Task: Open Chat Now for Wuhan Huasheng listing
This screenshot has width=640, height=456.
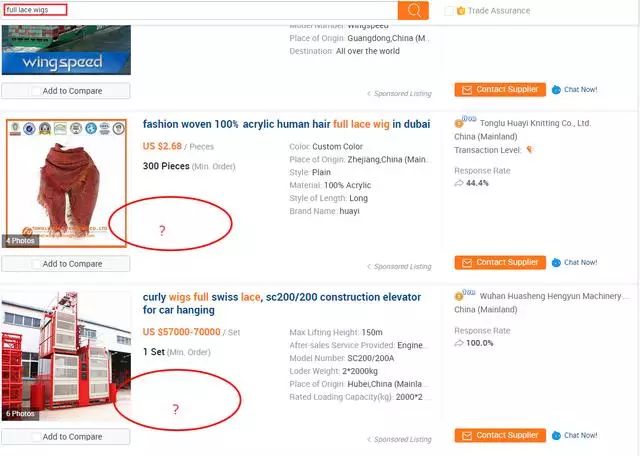Action: coord(575,435)
